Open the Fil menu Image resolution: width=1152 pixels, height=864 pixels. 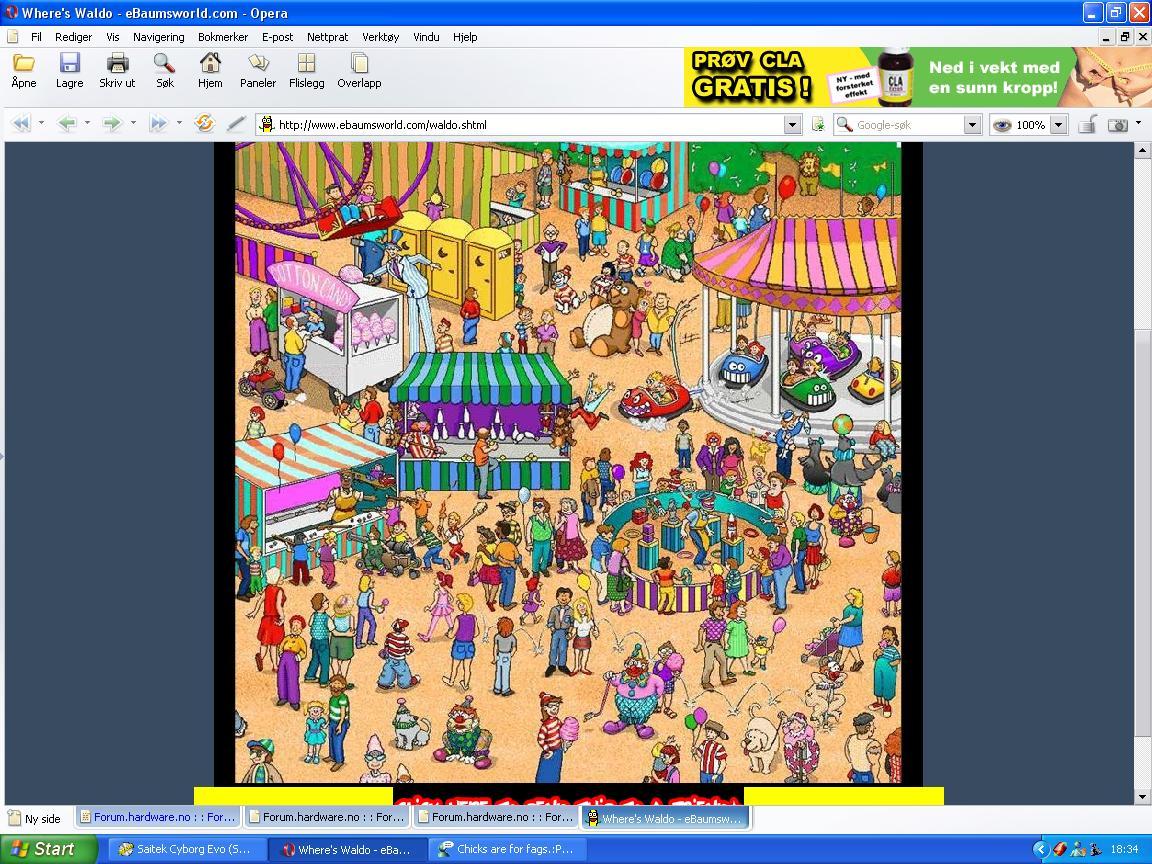(36, 37)
